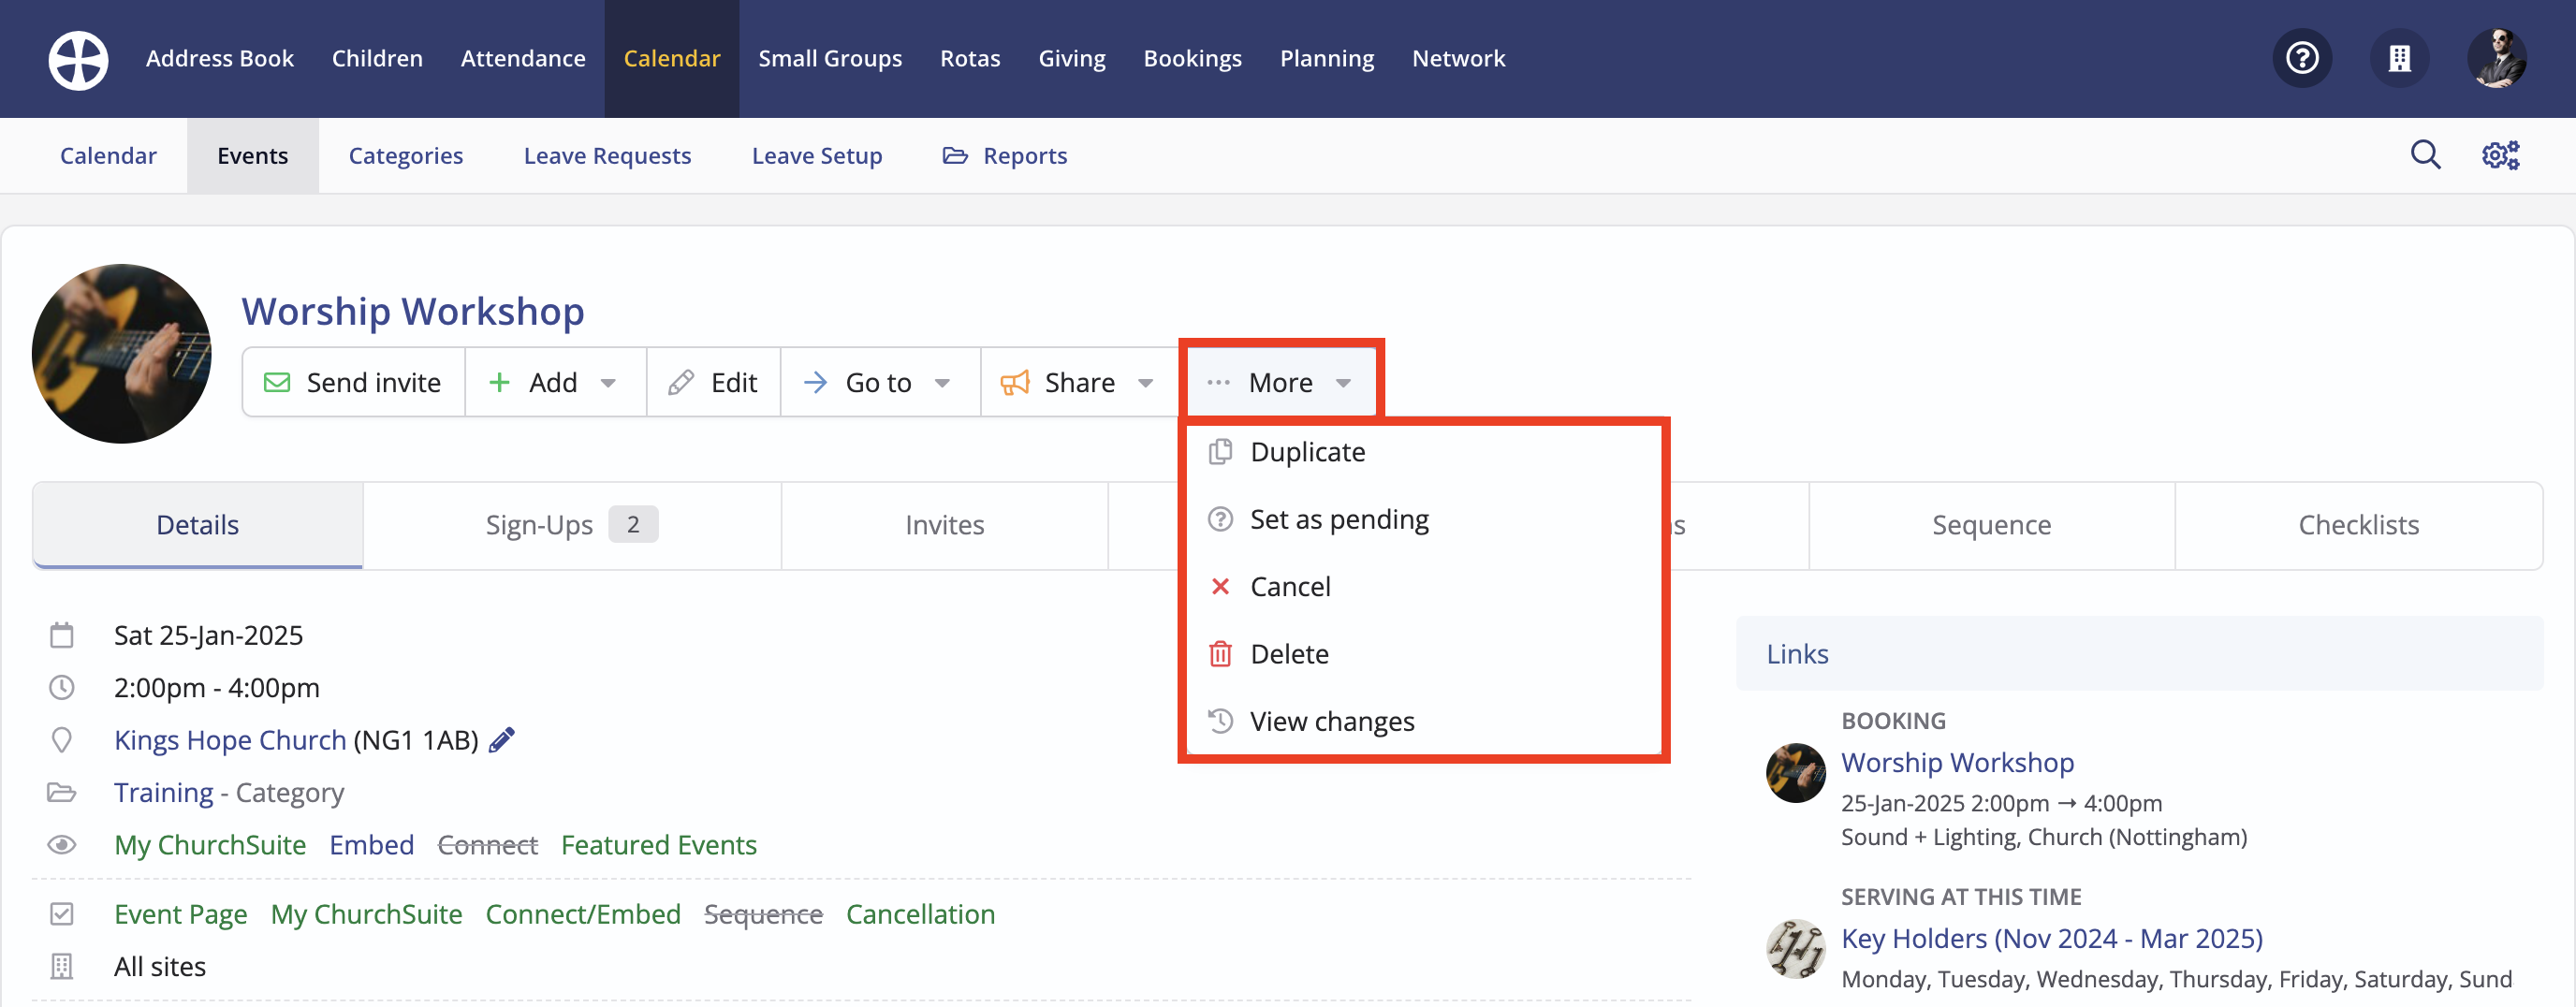
Task: Click the search magnifier icon
Action: tap(2425, 155)
